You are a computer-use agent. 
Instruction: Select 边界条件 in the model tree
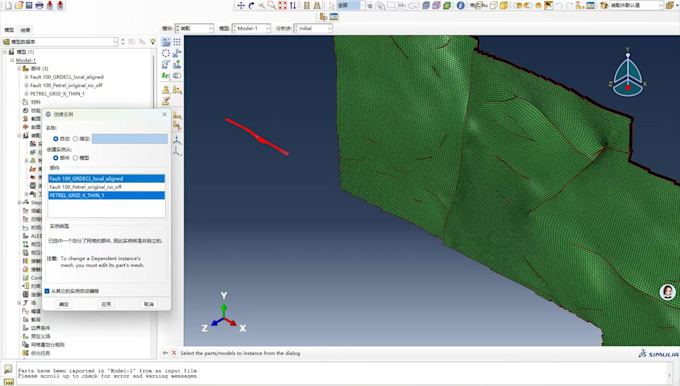pyautogui.click(x=40, y=328)
